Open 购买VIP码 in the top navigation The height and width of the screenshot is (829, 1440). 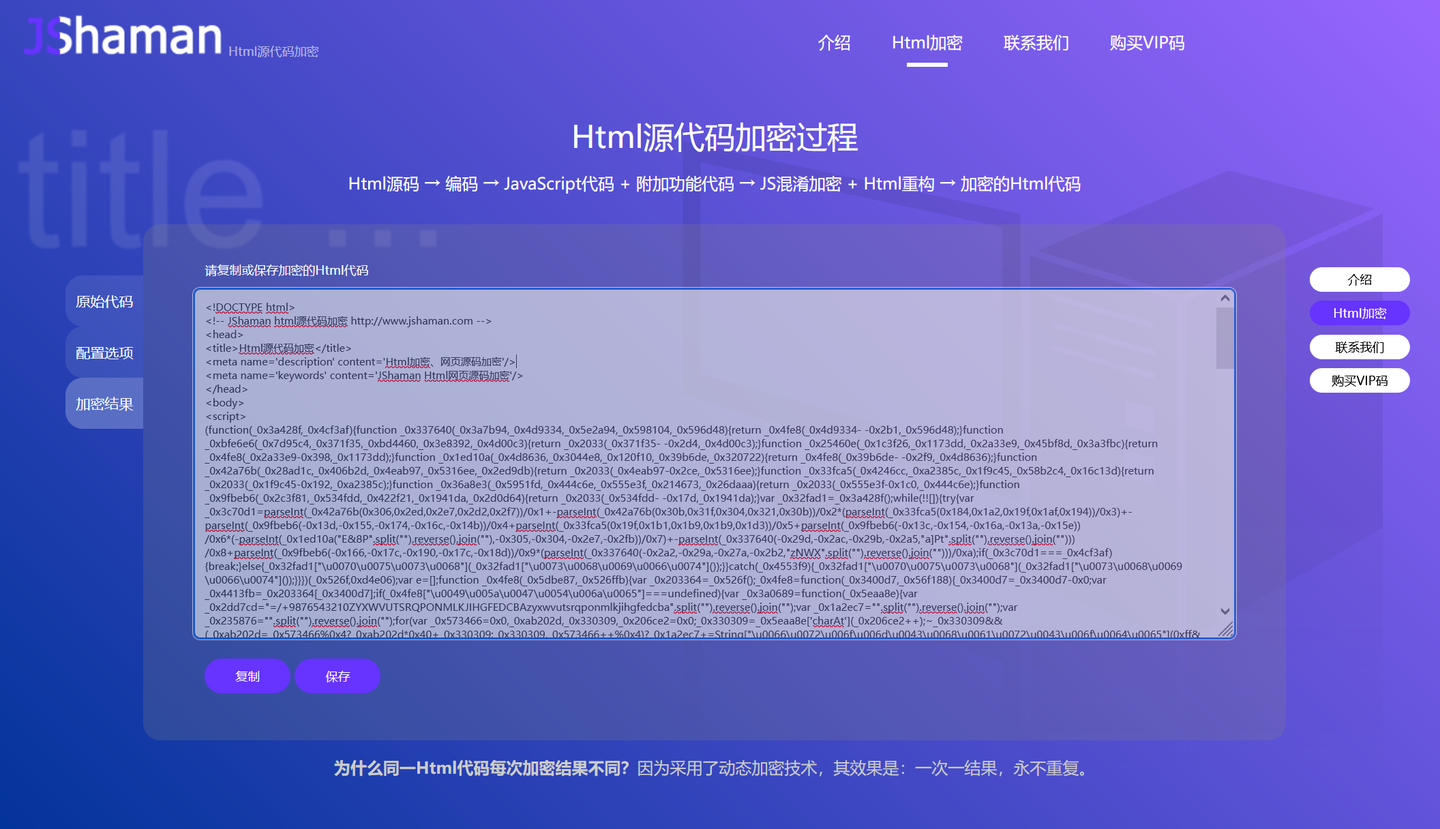1147,43
